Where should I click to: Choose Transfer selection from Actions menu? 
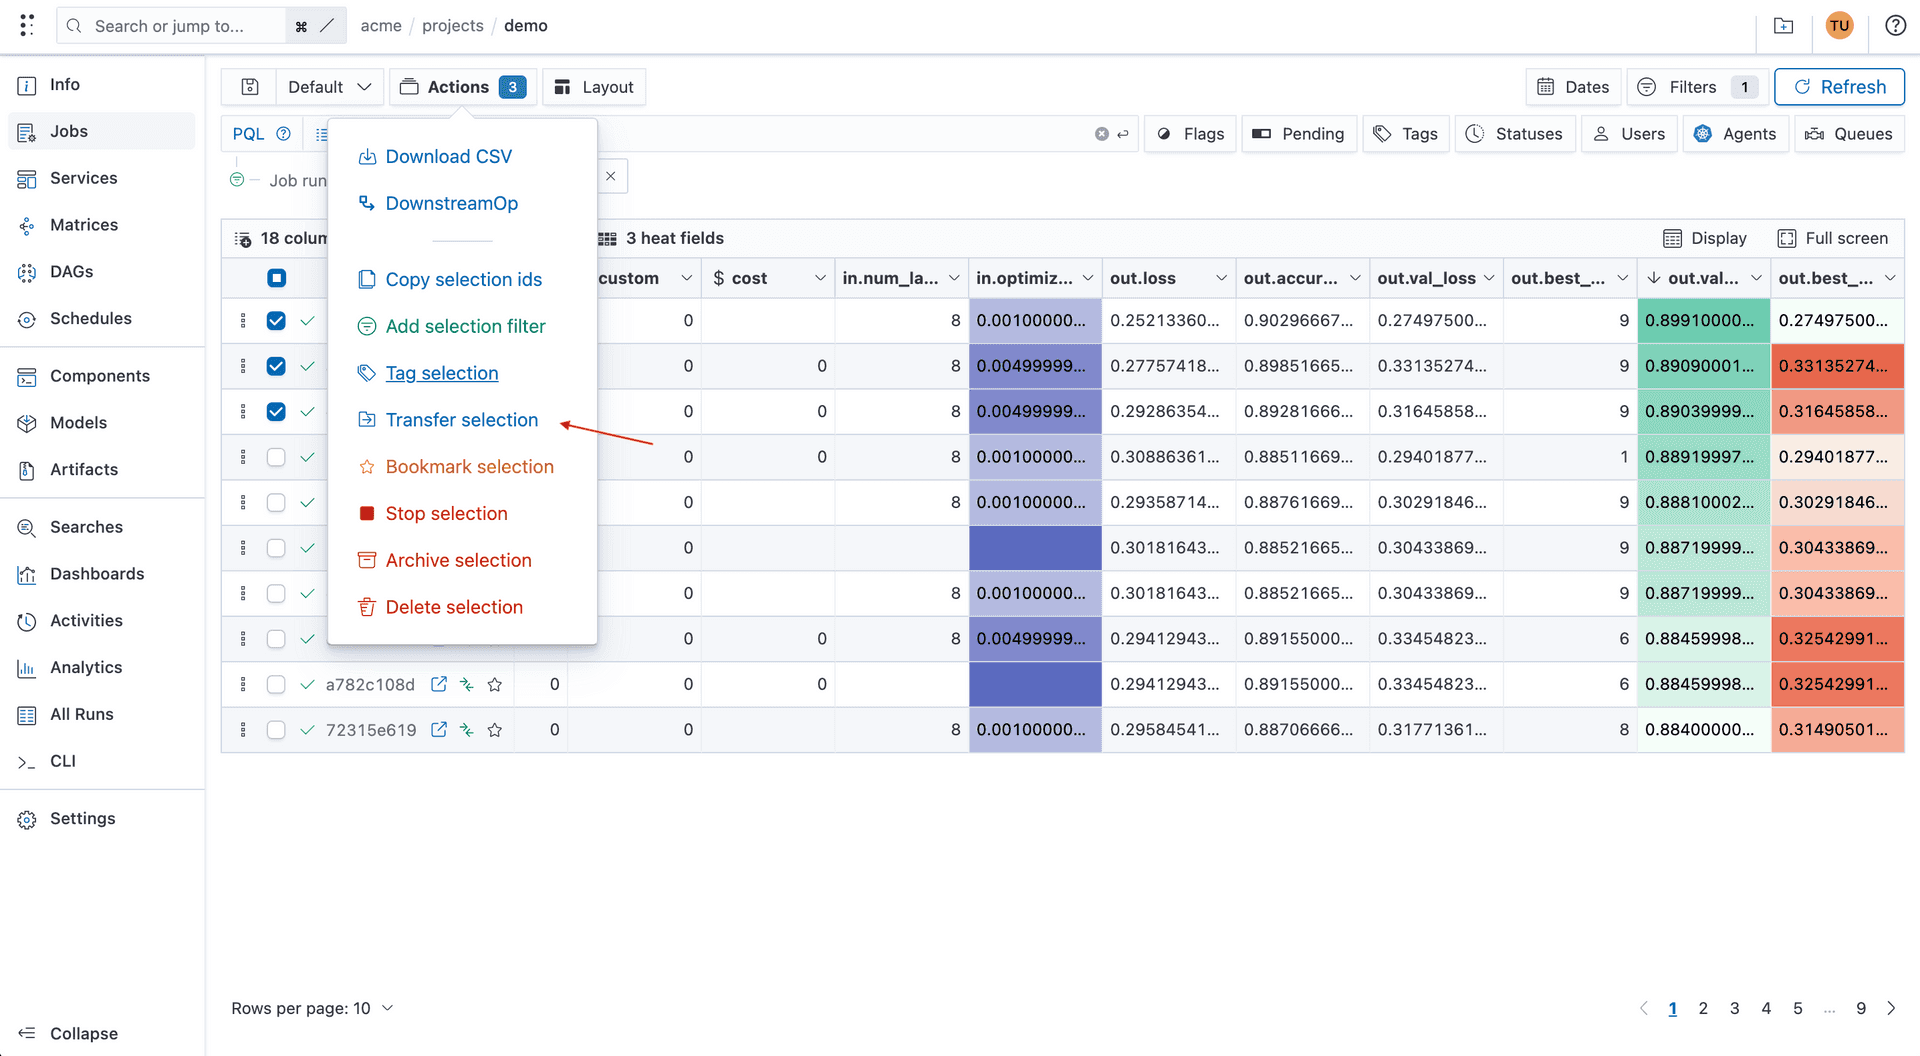[461, 420]
